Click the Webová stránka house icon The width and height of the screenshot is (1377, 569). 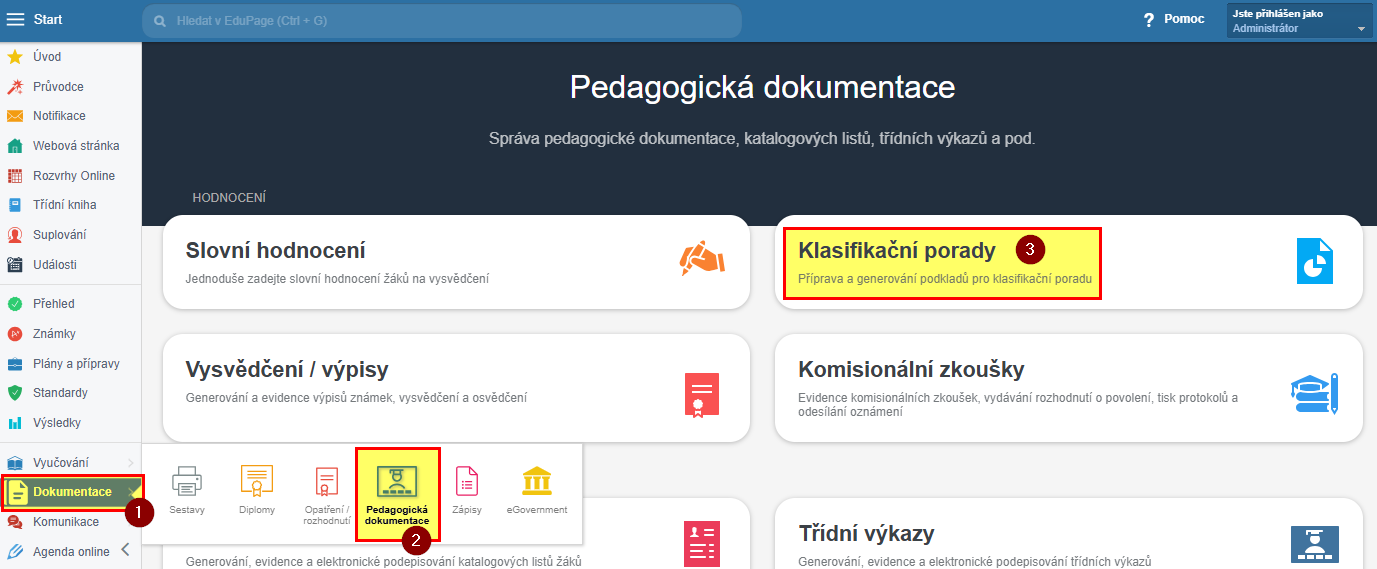coord(15,146)
